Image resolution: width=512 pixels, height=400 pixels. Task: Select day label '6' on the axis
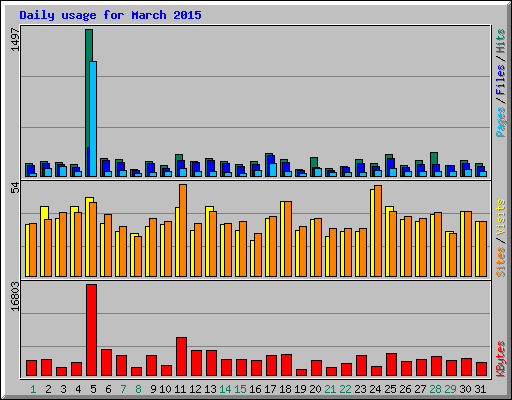(x=108, y=389)
